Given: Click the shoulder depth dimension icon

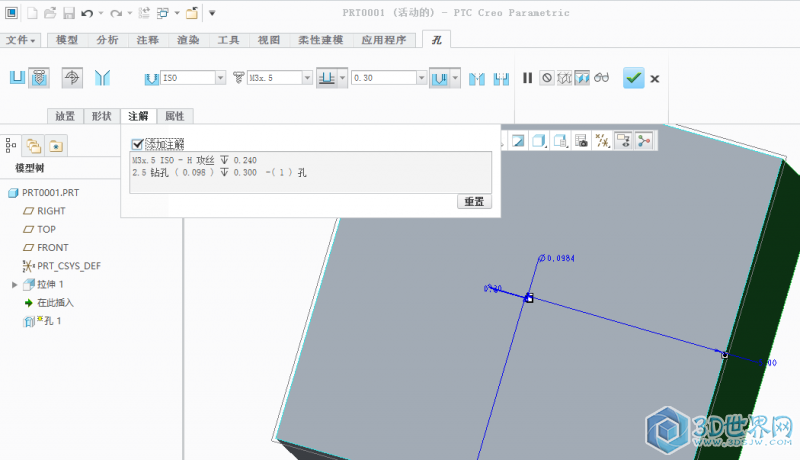Looking at the screenshot, I should [439, 78].
